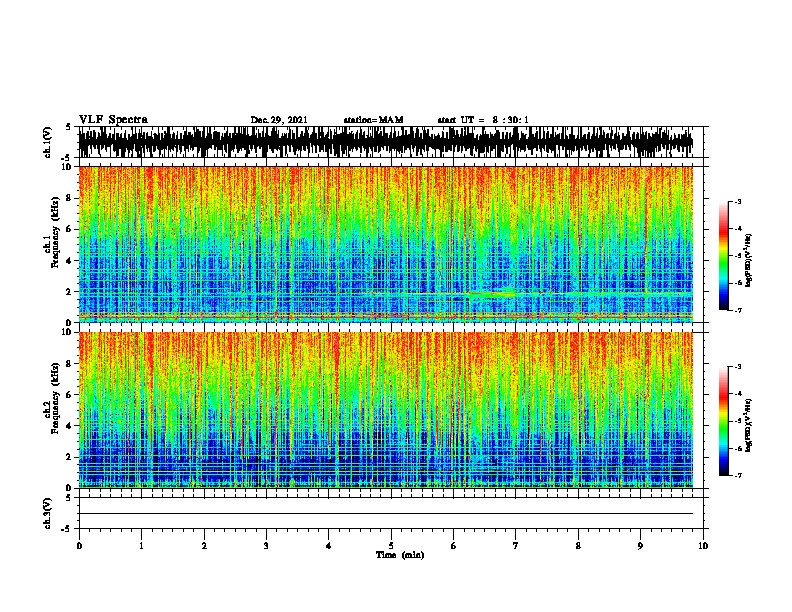The image size is (792, 612).
Task: Click the time axis tick label "8"
Action: [x=578, y=545]
